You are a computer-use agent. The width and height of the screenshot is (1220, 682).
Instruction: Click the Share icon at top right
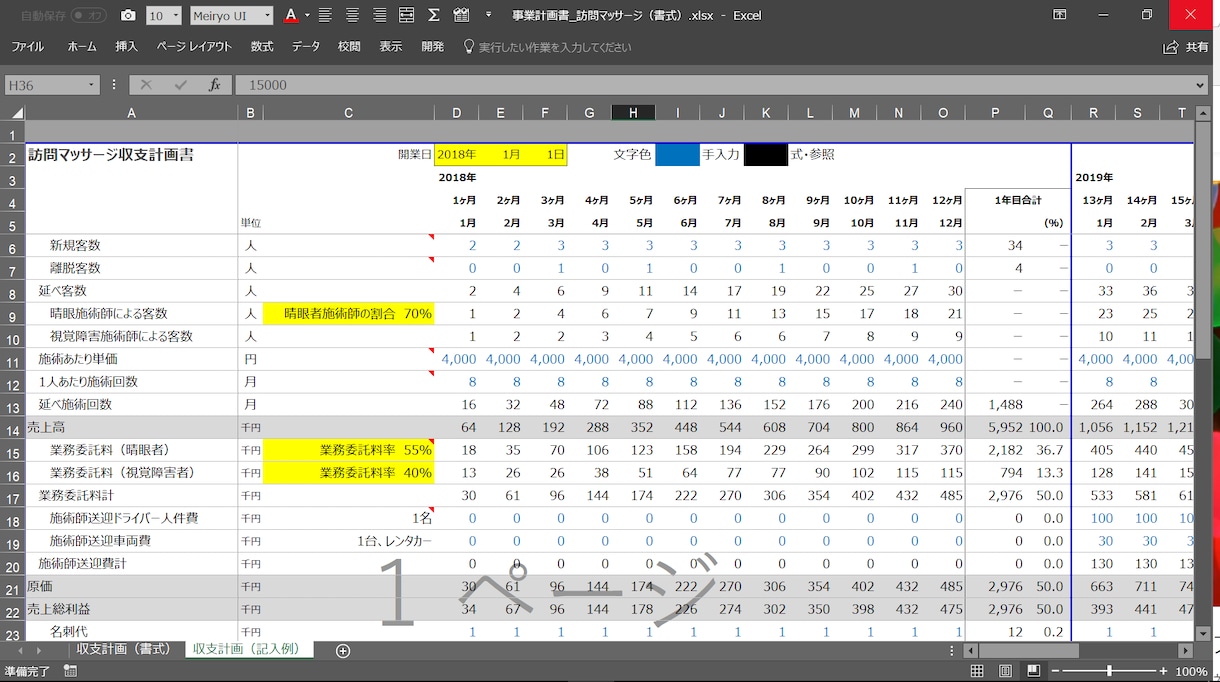(1170, 47)
